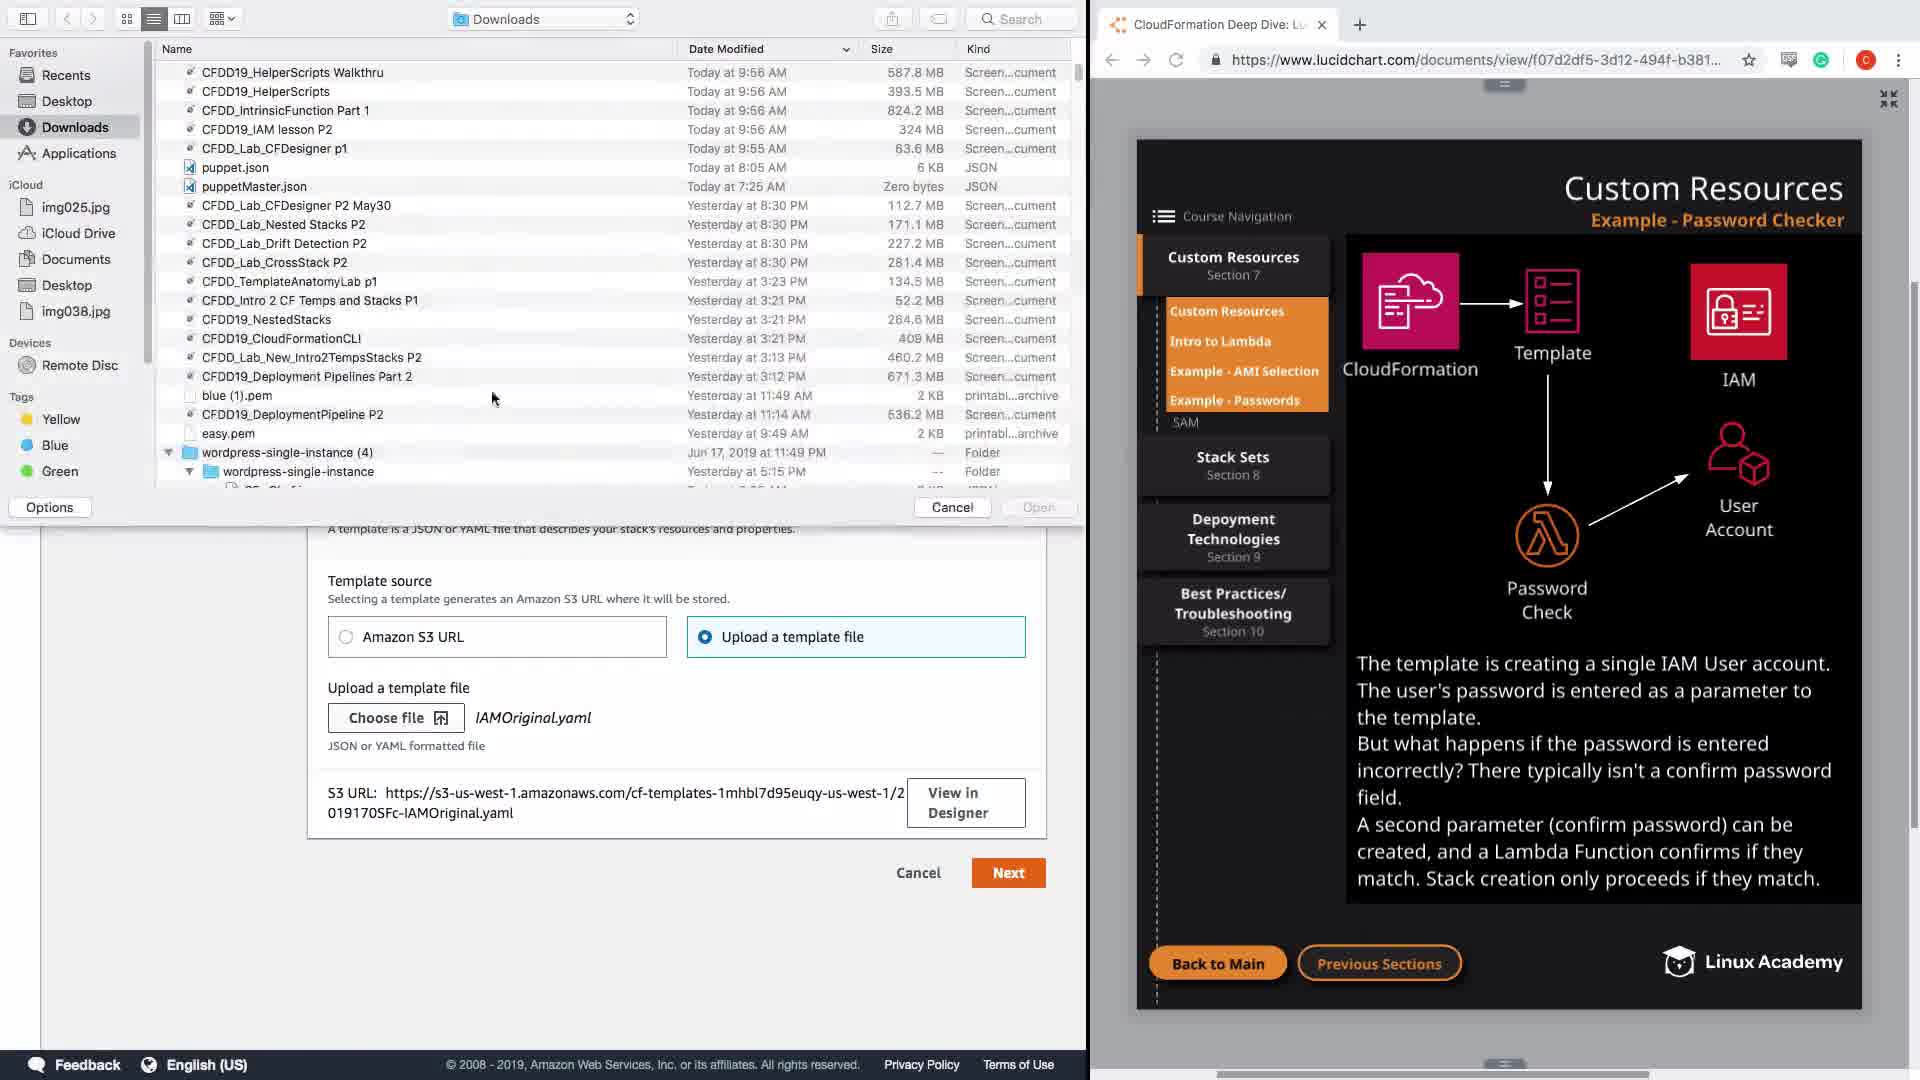
Task: Switch file dialog to column view
Action: pyautogui.click(x=182, y=19)
